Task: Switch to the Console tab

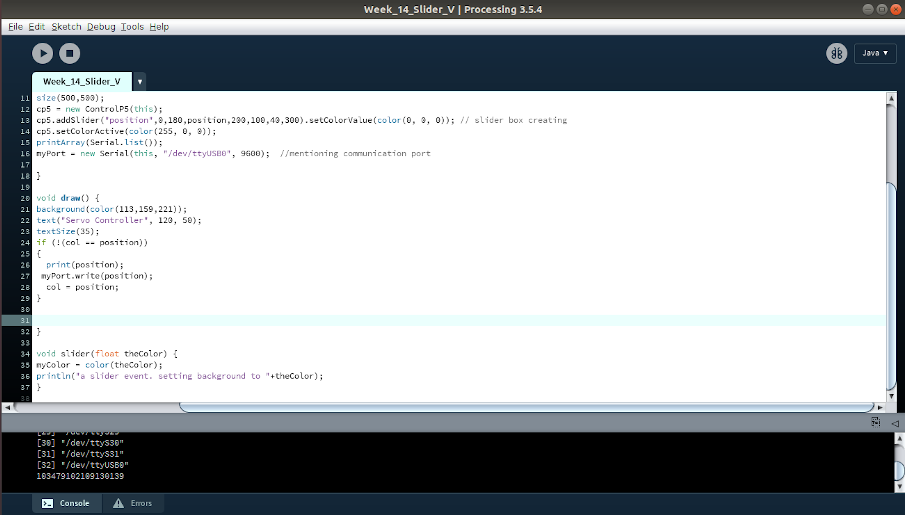Action: (x=65, y=503)
